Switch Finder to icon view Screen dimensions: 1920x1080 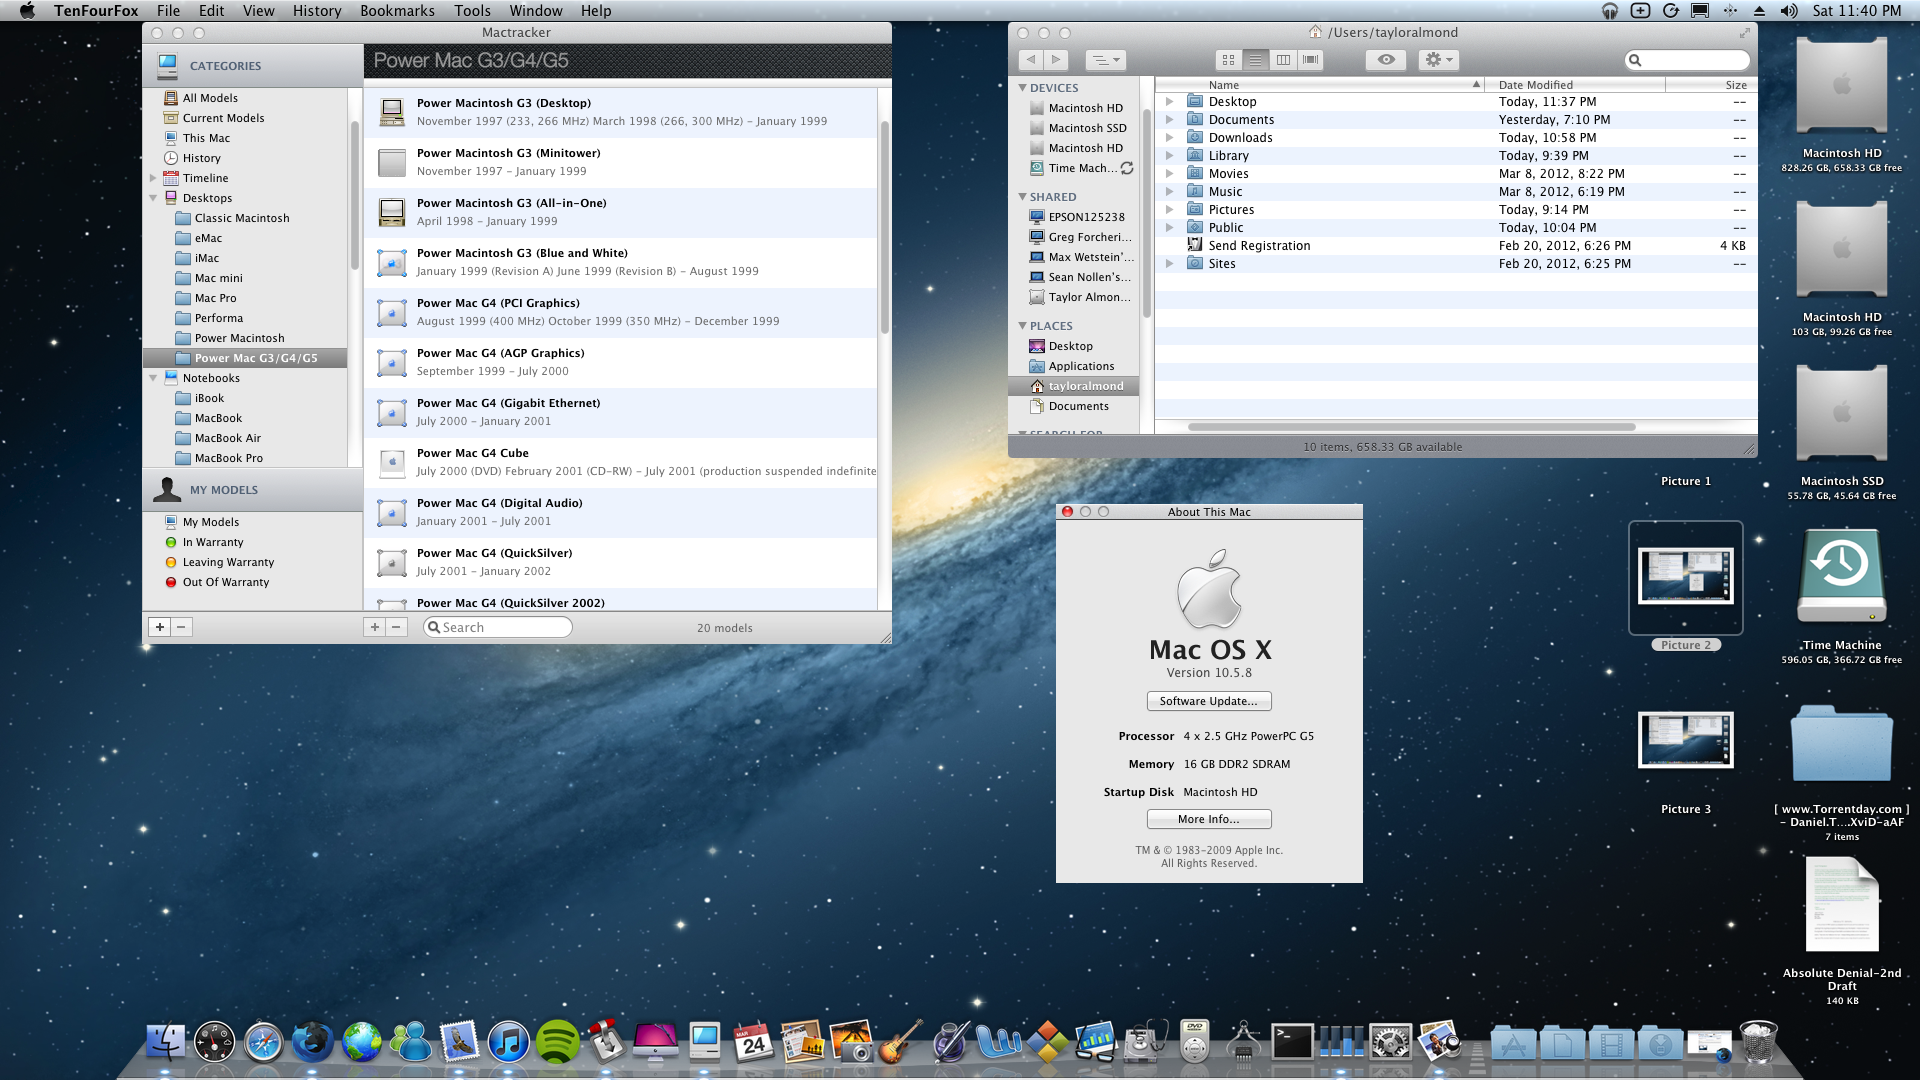(1228, 60)
